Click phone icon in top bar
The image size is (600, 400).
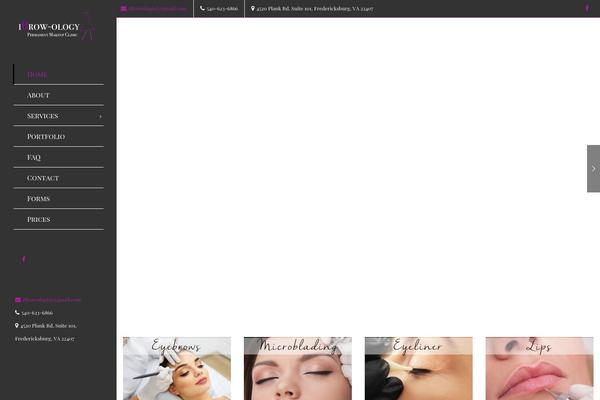202,8
